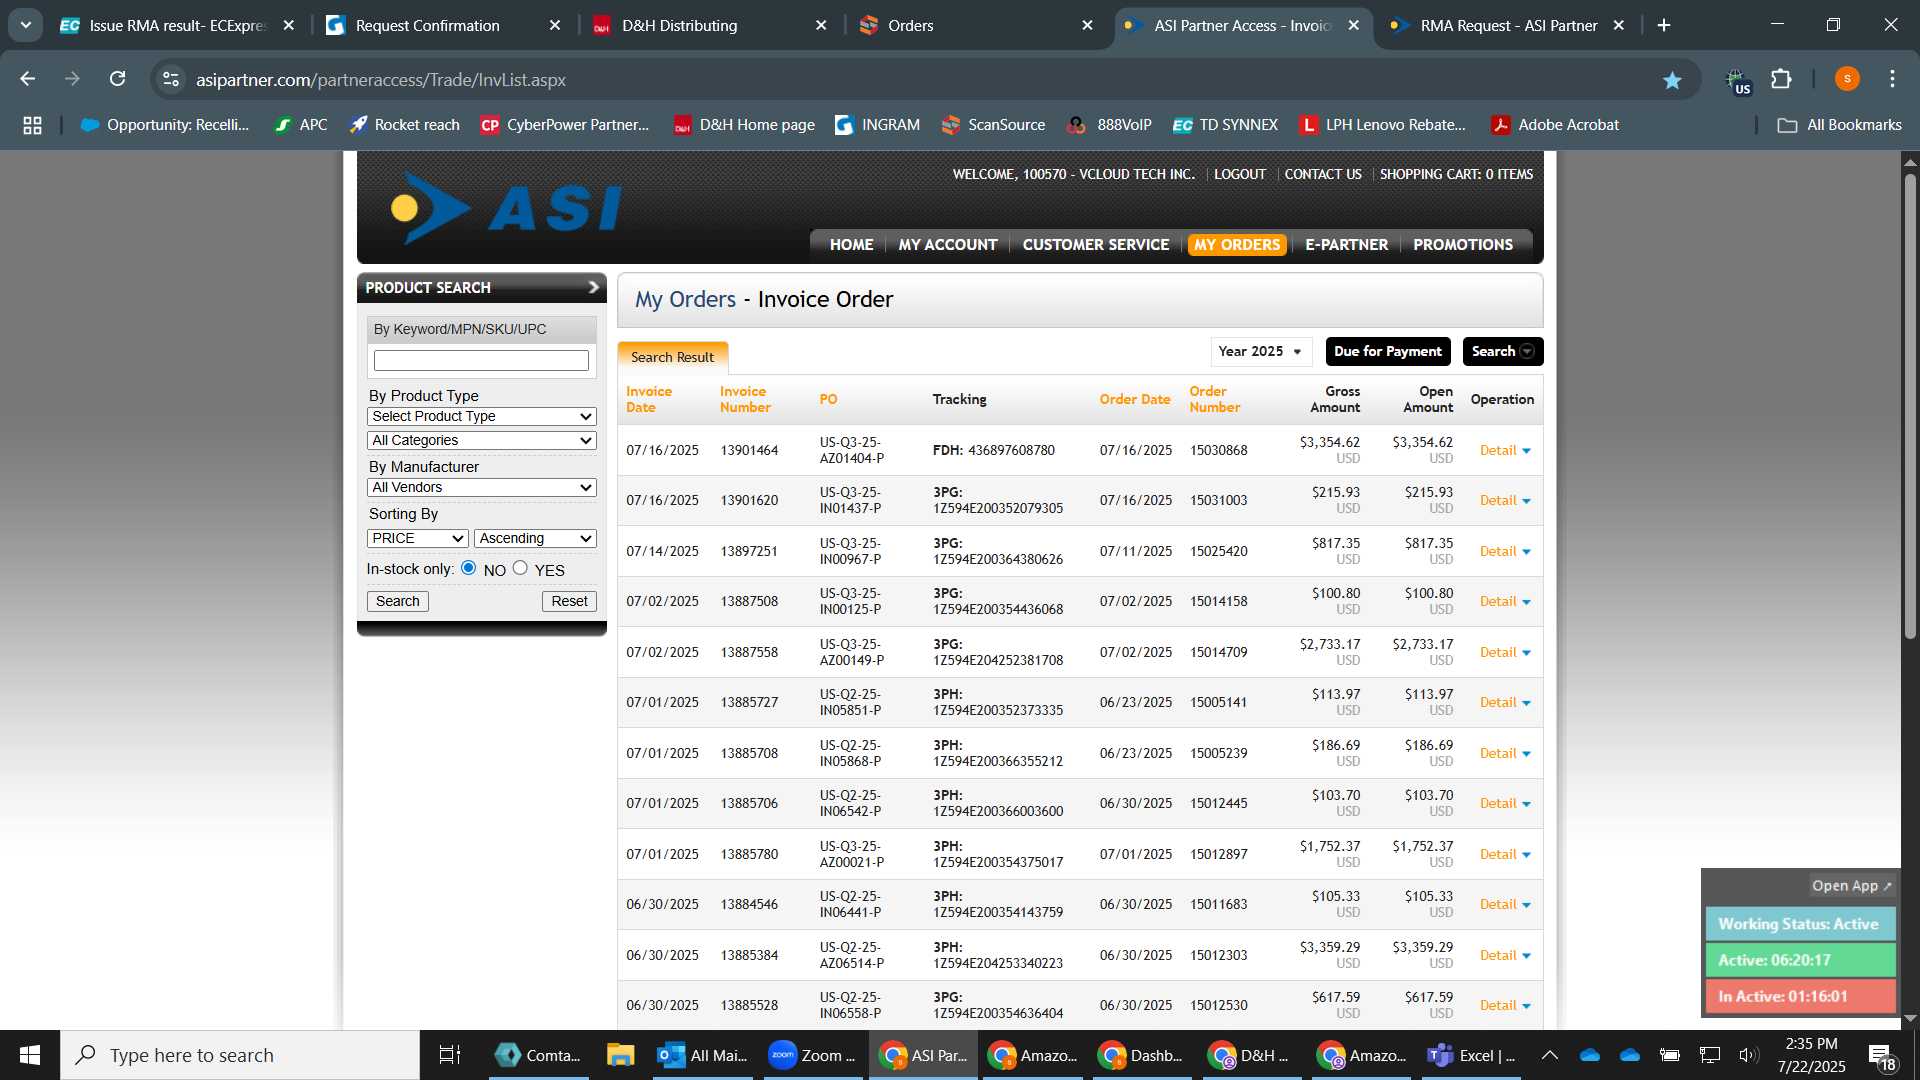The width and height of the screenshot is (1920, 1080).
Task: Select In-stock only YES radio button
Action: pos(520,568)
